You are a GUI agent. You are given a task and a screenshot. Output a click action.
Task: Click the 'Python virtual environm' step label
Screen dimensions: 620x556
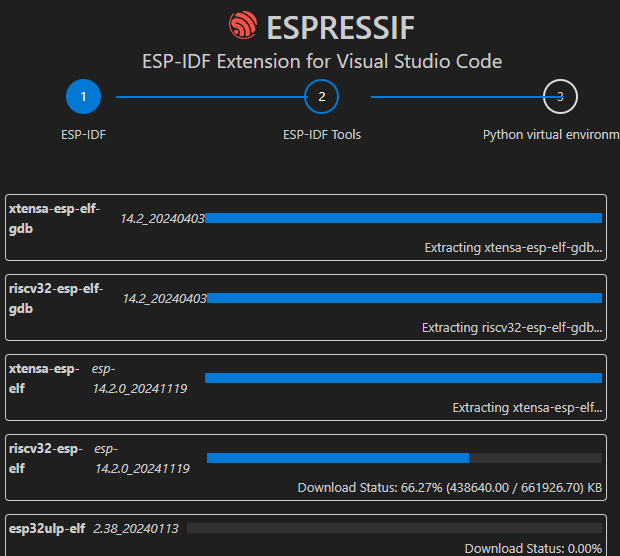551,134
